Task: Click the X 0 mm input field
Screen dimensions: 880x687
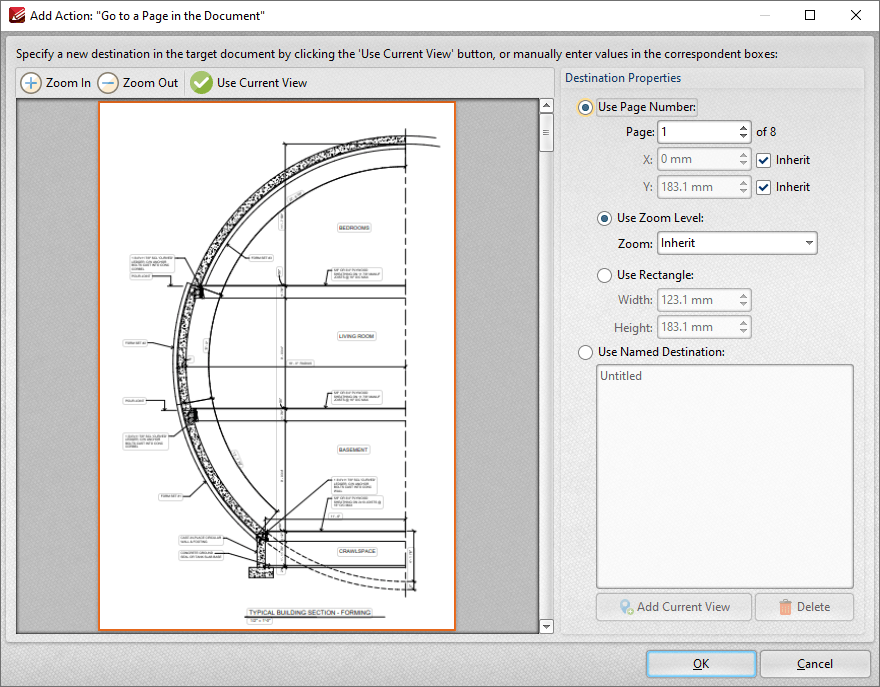Action: pyautogui.click(x=697, y=160)
